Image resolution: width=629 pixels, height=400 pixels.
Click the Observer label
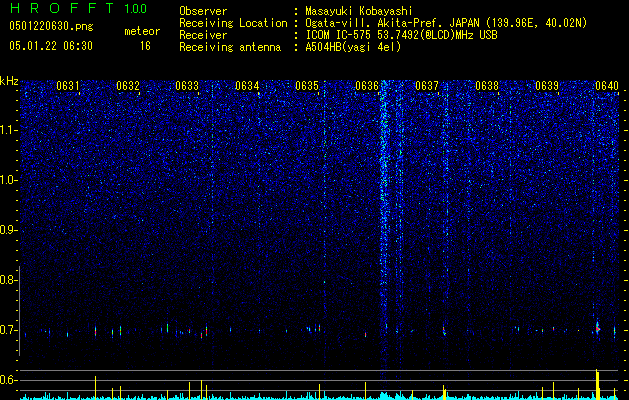point(203,11)
